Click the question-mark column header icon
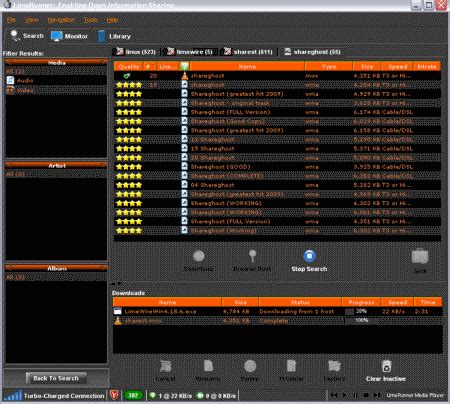This screenshot has height=404, width=450. pos(184,66)
